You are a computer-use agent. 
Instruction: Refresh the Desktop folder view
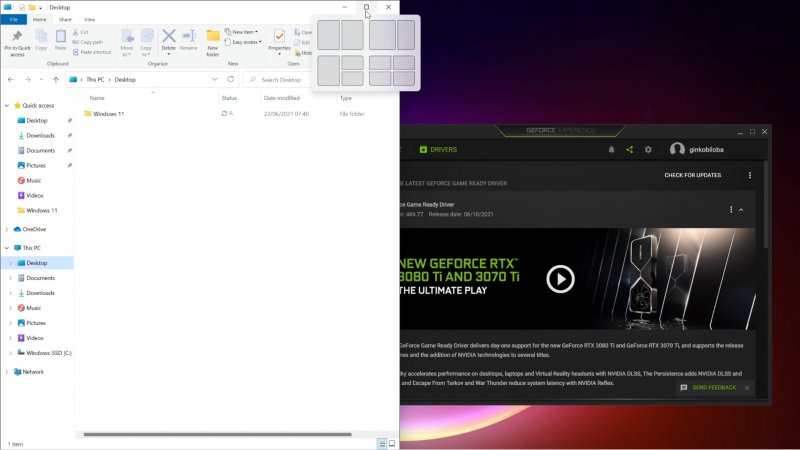pos(231,79)
